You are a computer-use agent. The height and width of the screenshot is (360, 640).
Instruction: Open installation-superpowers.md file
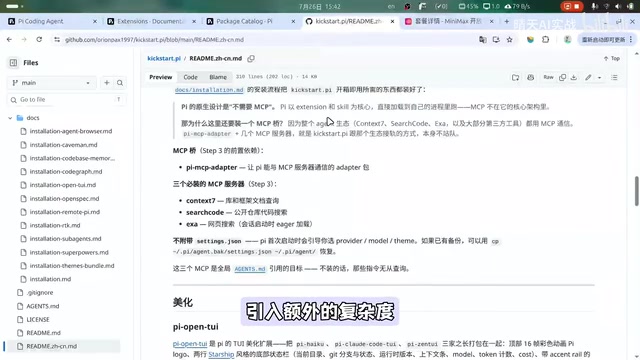69,252
